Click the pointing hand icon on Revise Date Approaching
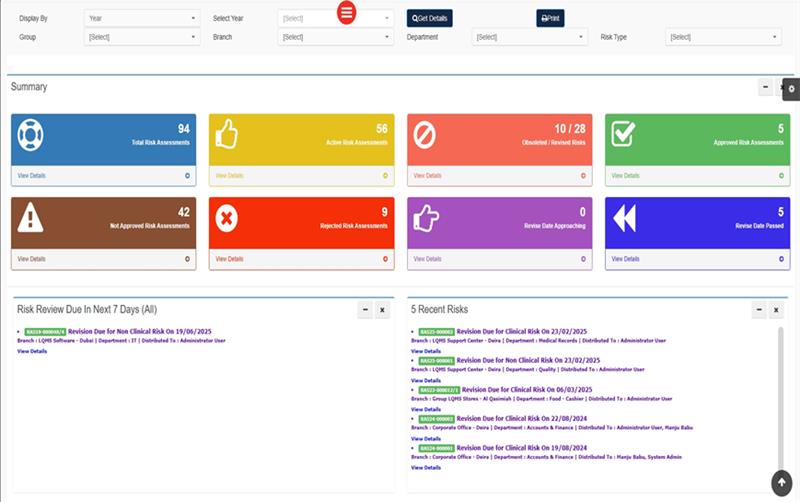800x502 pixels. 426,218
